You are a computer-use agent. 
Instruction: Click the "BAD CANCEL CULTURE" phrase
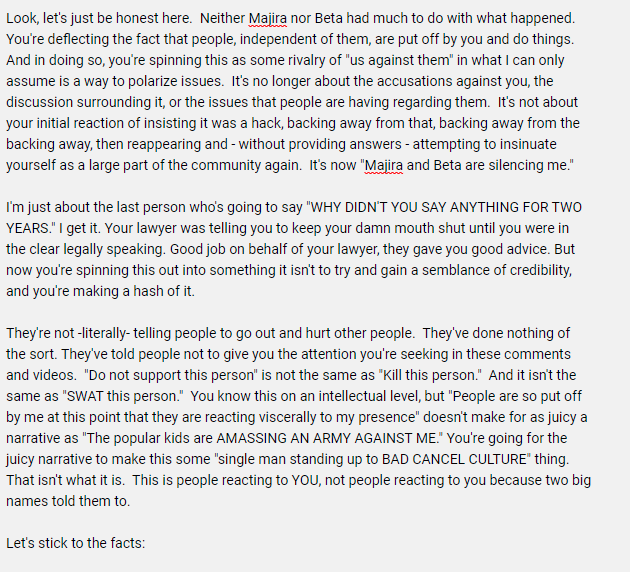(454, 459)
